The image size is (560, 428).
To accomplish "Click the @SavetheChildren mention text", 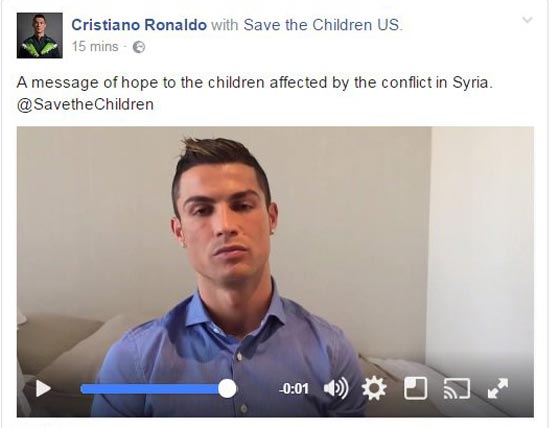I will (85, 105).
